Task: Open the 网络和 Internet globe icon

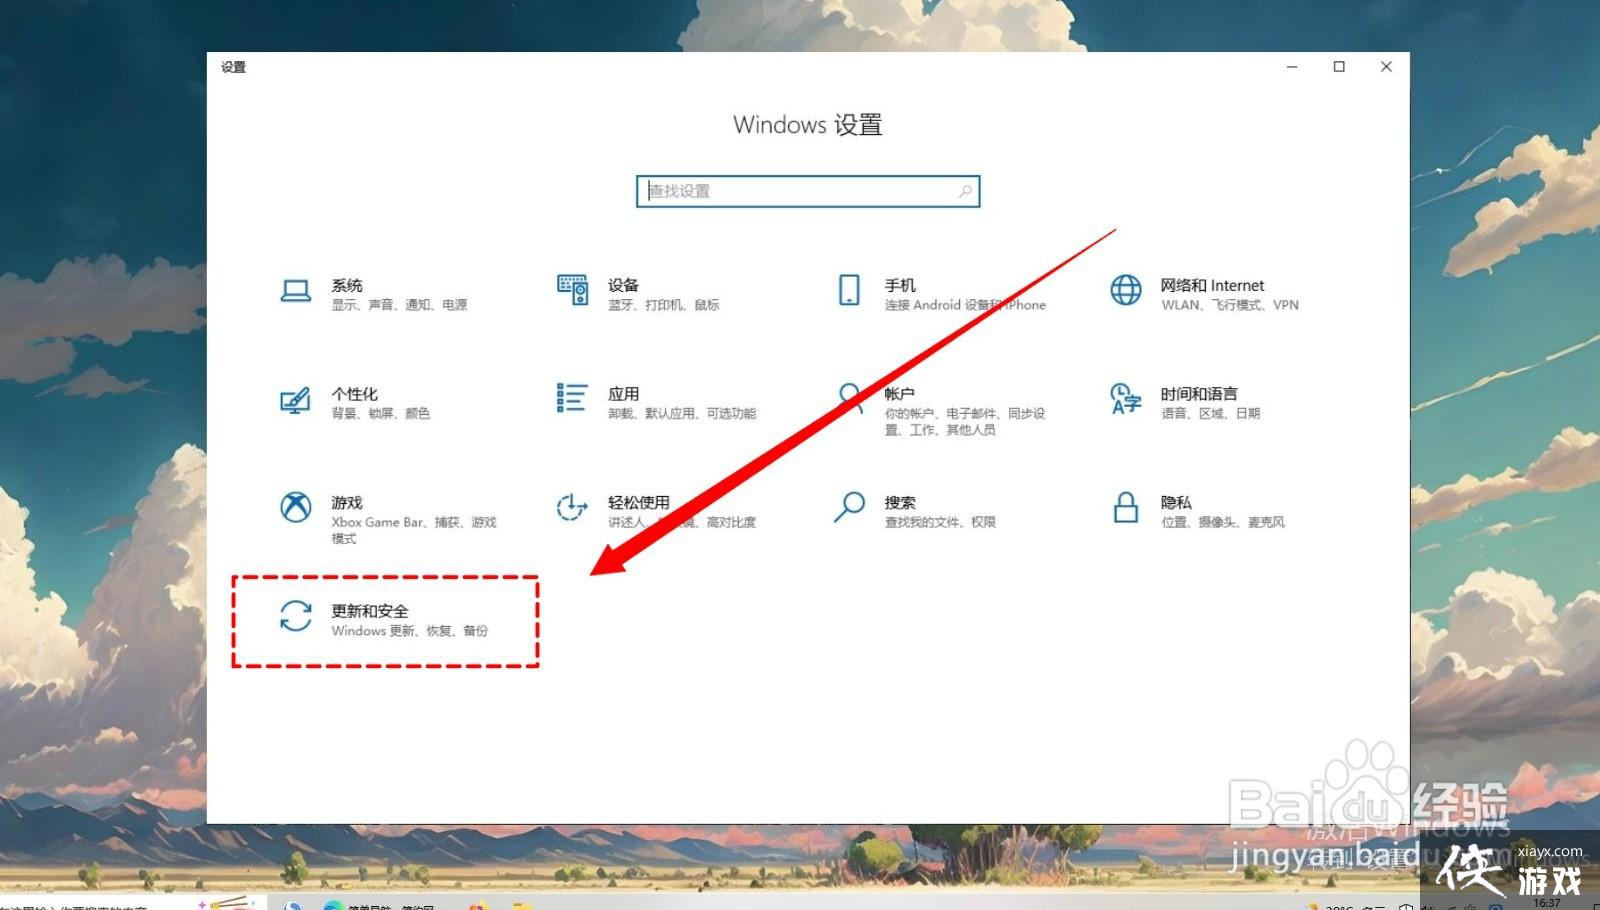Action: 1126,290
